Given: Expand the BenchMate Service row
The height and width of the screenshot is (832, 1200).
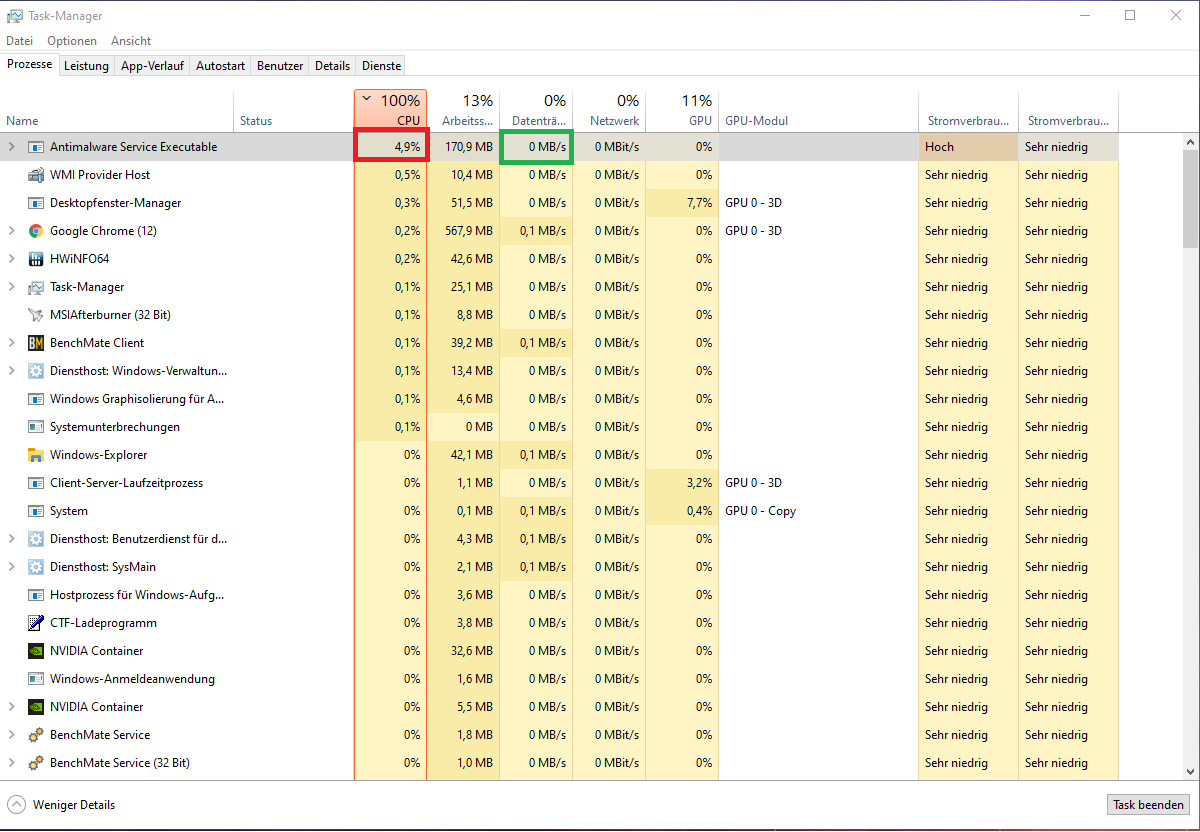Looking at the screenshot, I should tap(12, 735).
